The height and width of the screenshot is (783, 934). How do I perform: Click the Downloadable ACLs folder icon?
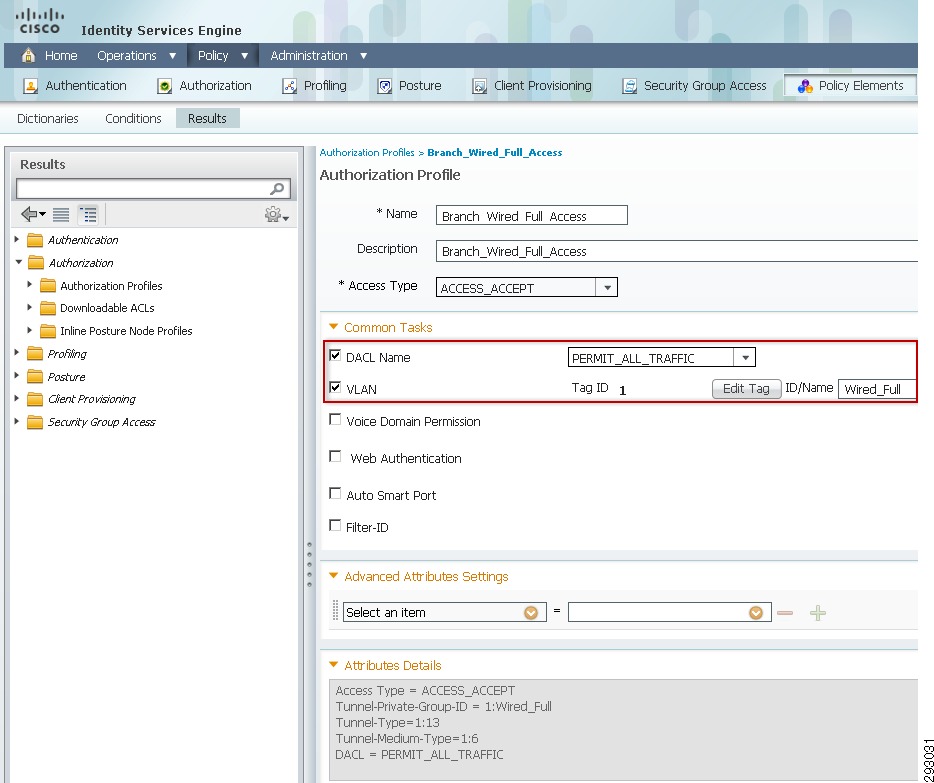click(x=48, y=308)
